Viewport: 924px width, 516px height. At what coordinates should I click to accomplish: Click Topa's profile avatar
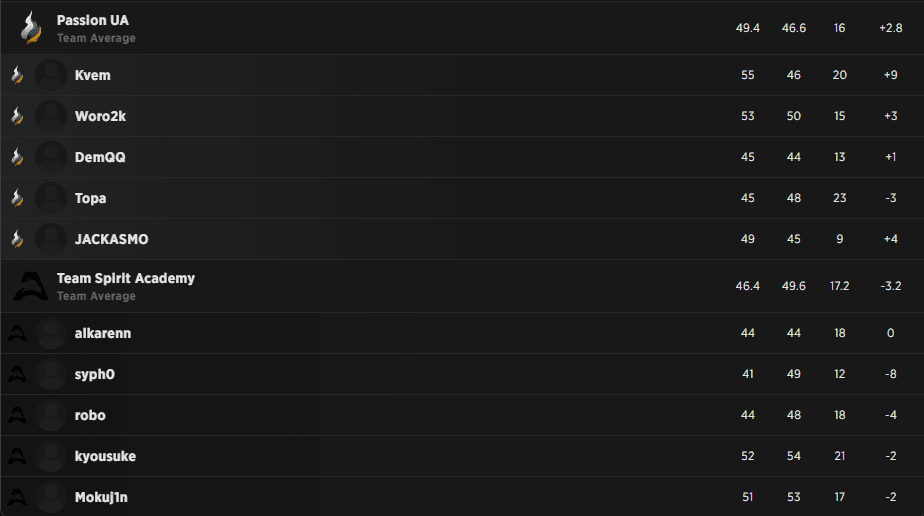tap(51, 198)
